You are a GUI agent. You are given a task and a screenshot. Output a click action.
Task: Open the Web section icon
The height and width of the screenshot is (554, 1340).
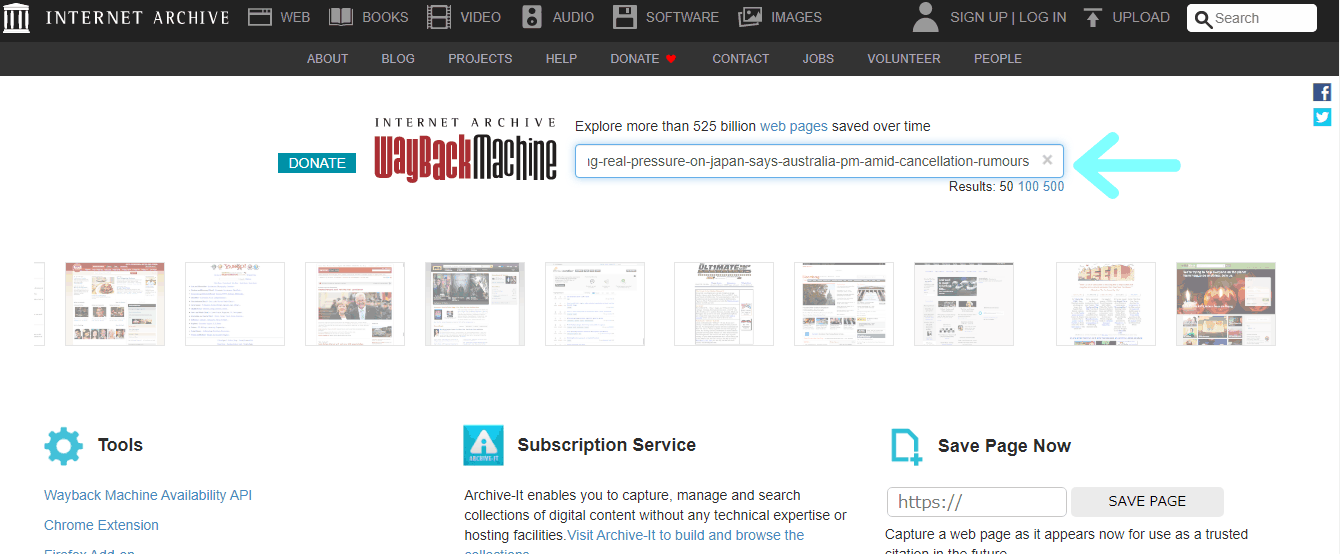point(260,17)
